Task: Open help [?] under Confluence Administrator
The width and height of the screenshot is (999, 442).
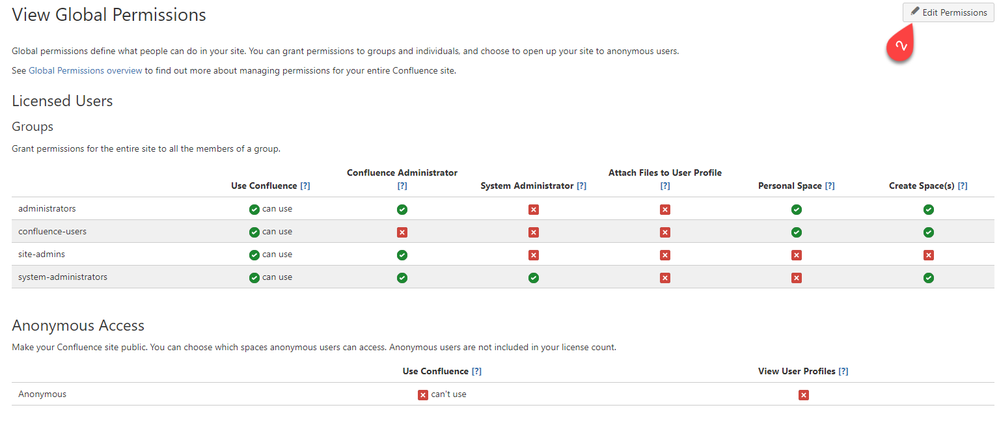Action: click(402, 186)
